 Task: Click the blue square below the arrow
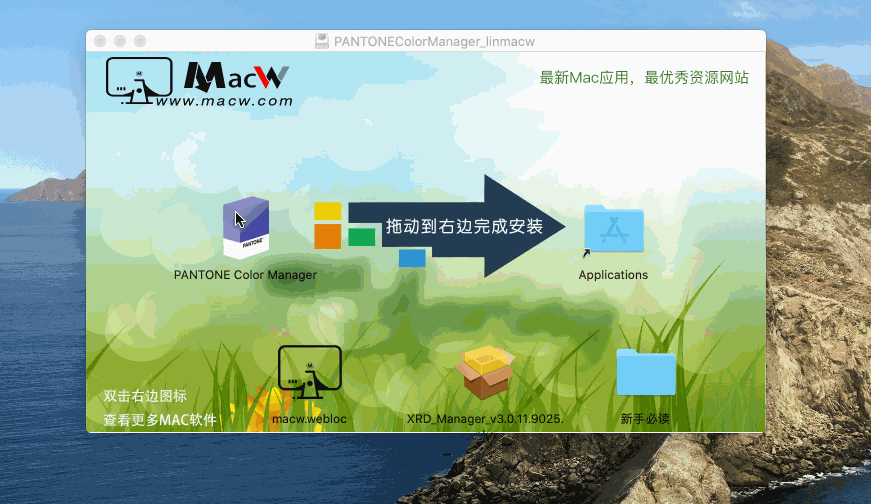click(412, 259)
